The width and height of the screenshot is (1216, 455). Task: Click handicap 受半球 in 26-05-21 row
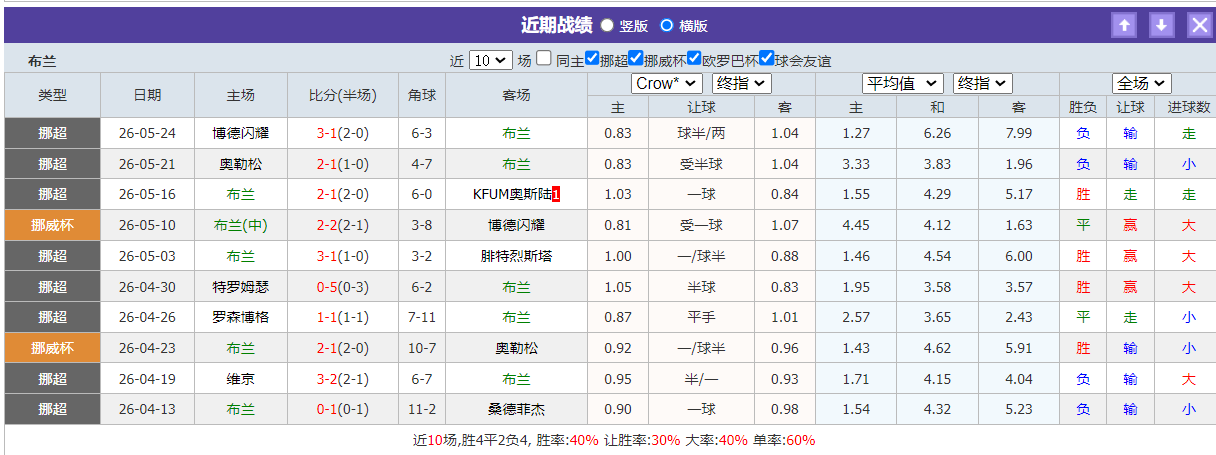click(701, 164)
